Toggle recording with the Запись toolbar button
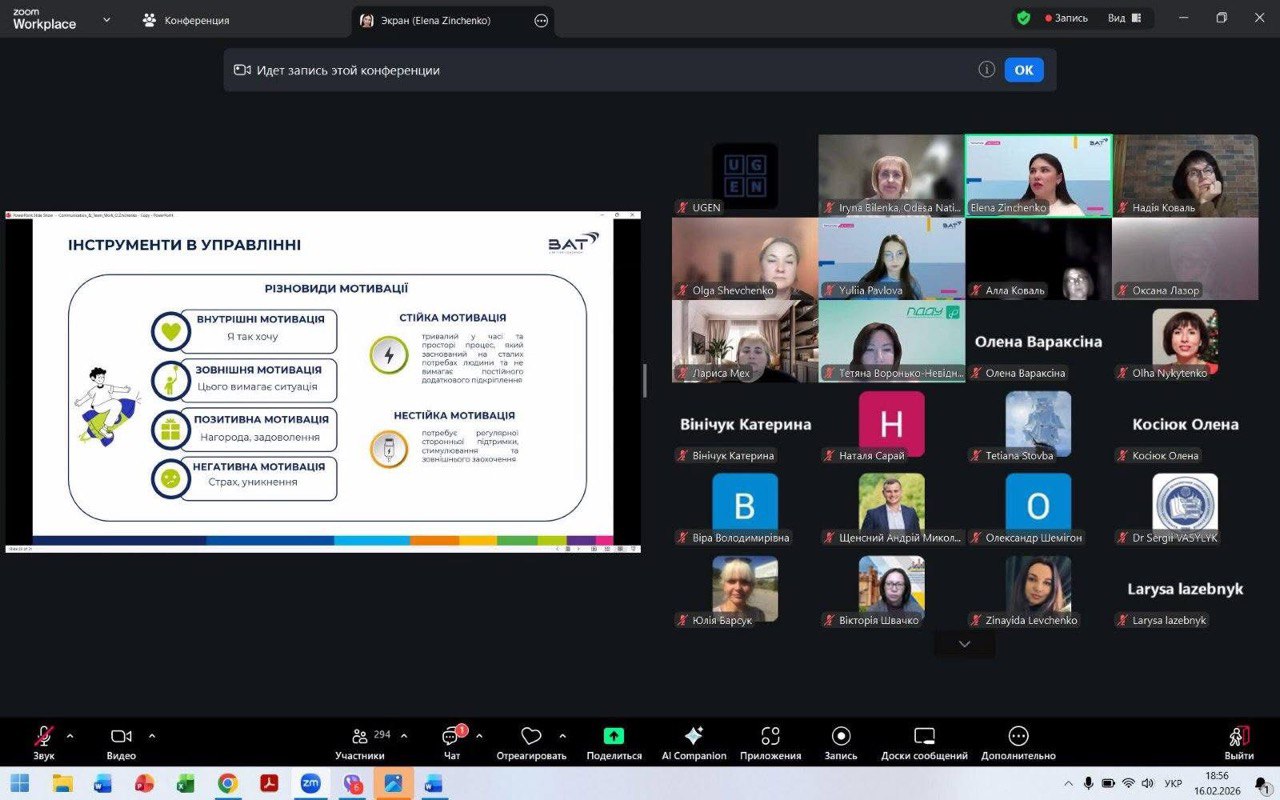 coord(841,737)
